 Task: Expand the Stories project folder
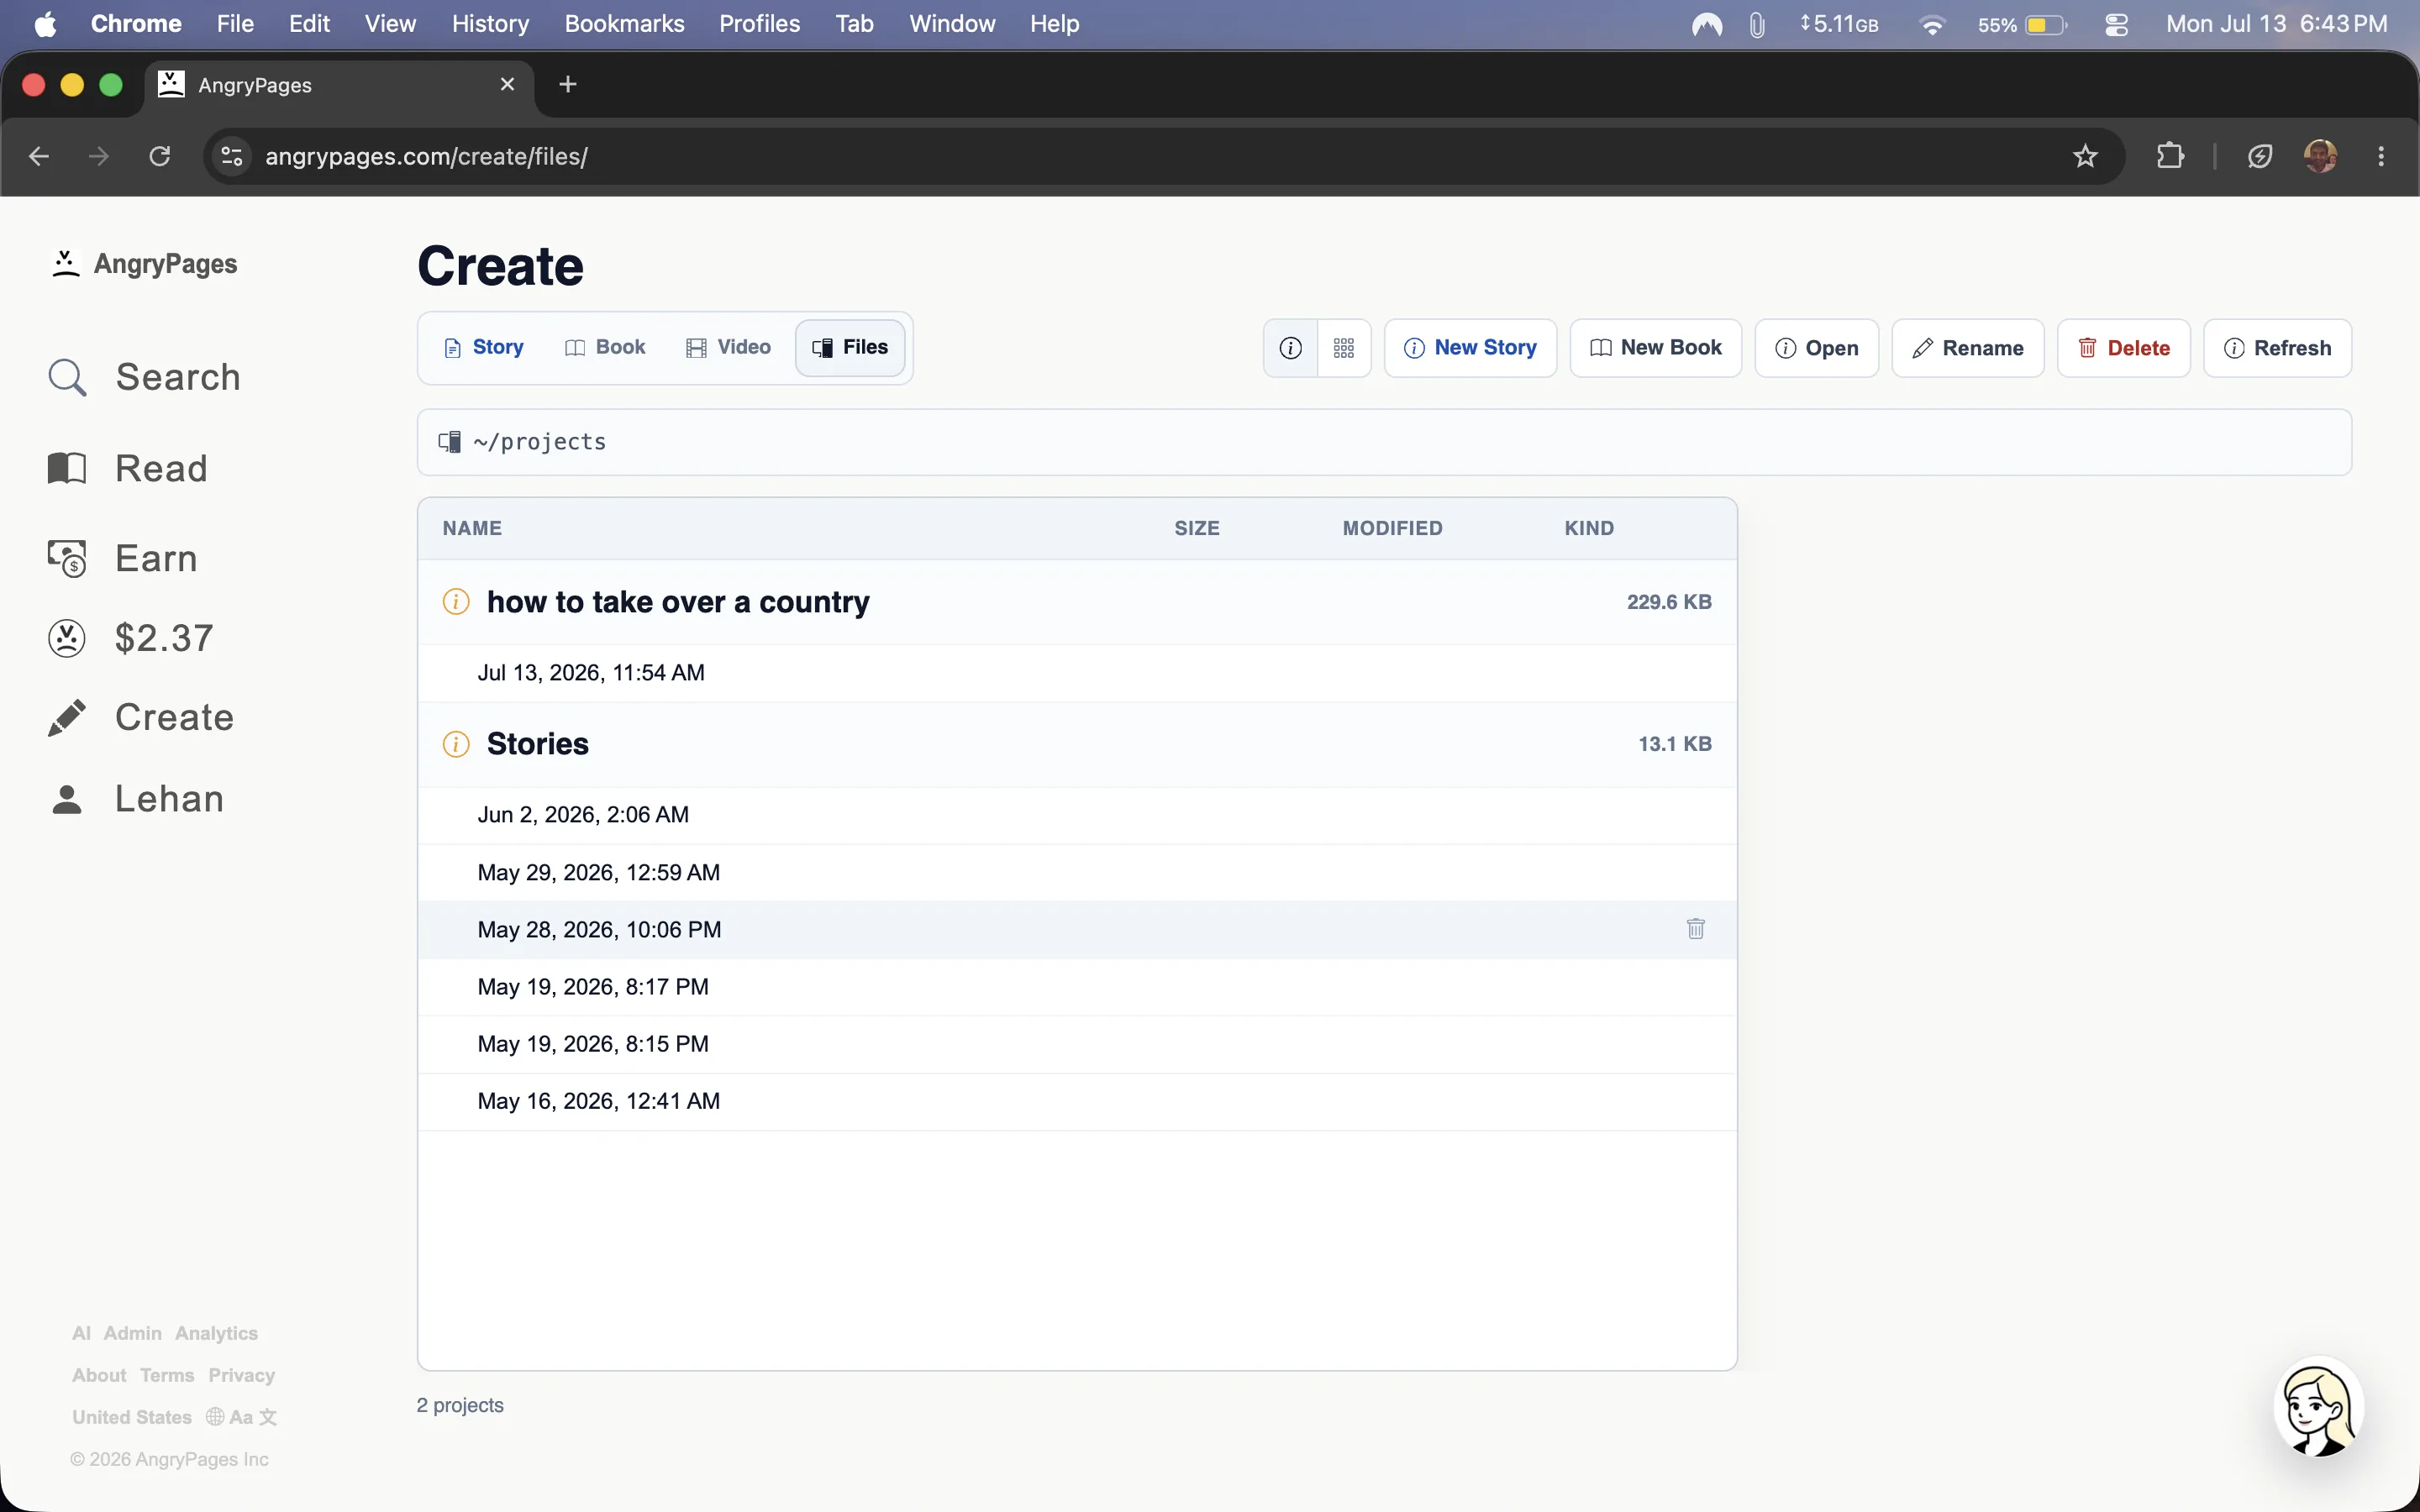click(538, 744)
